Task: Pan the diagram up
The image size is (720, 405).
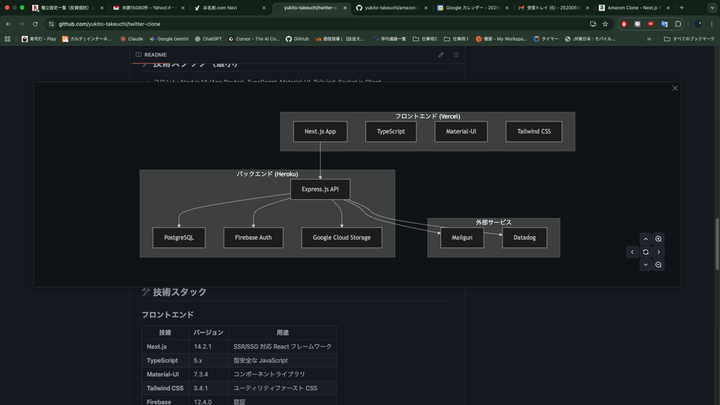Action: 646,239
